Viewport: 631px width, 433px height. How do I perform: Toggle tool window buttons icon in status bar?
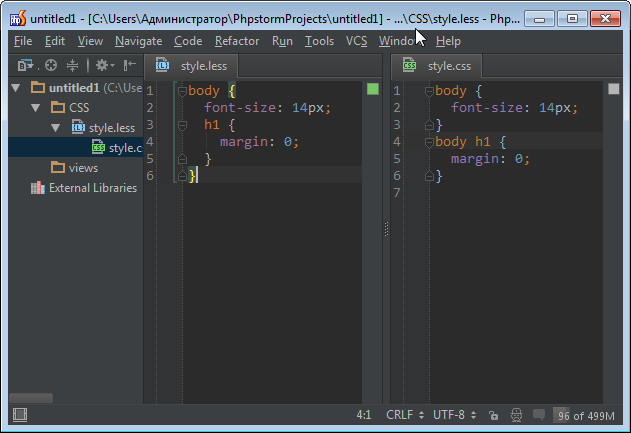[20, 415]
